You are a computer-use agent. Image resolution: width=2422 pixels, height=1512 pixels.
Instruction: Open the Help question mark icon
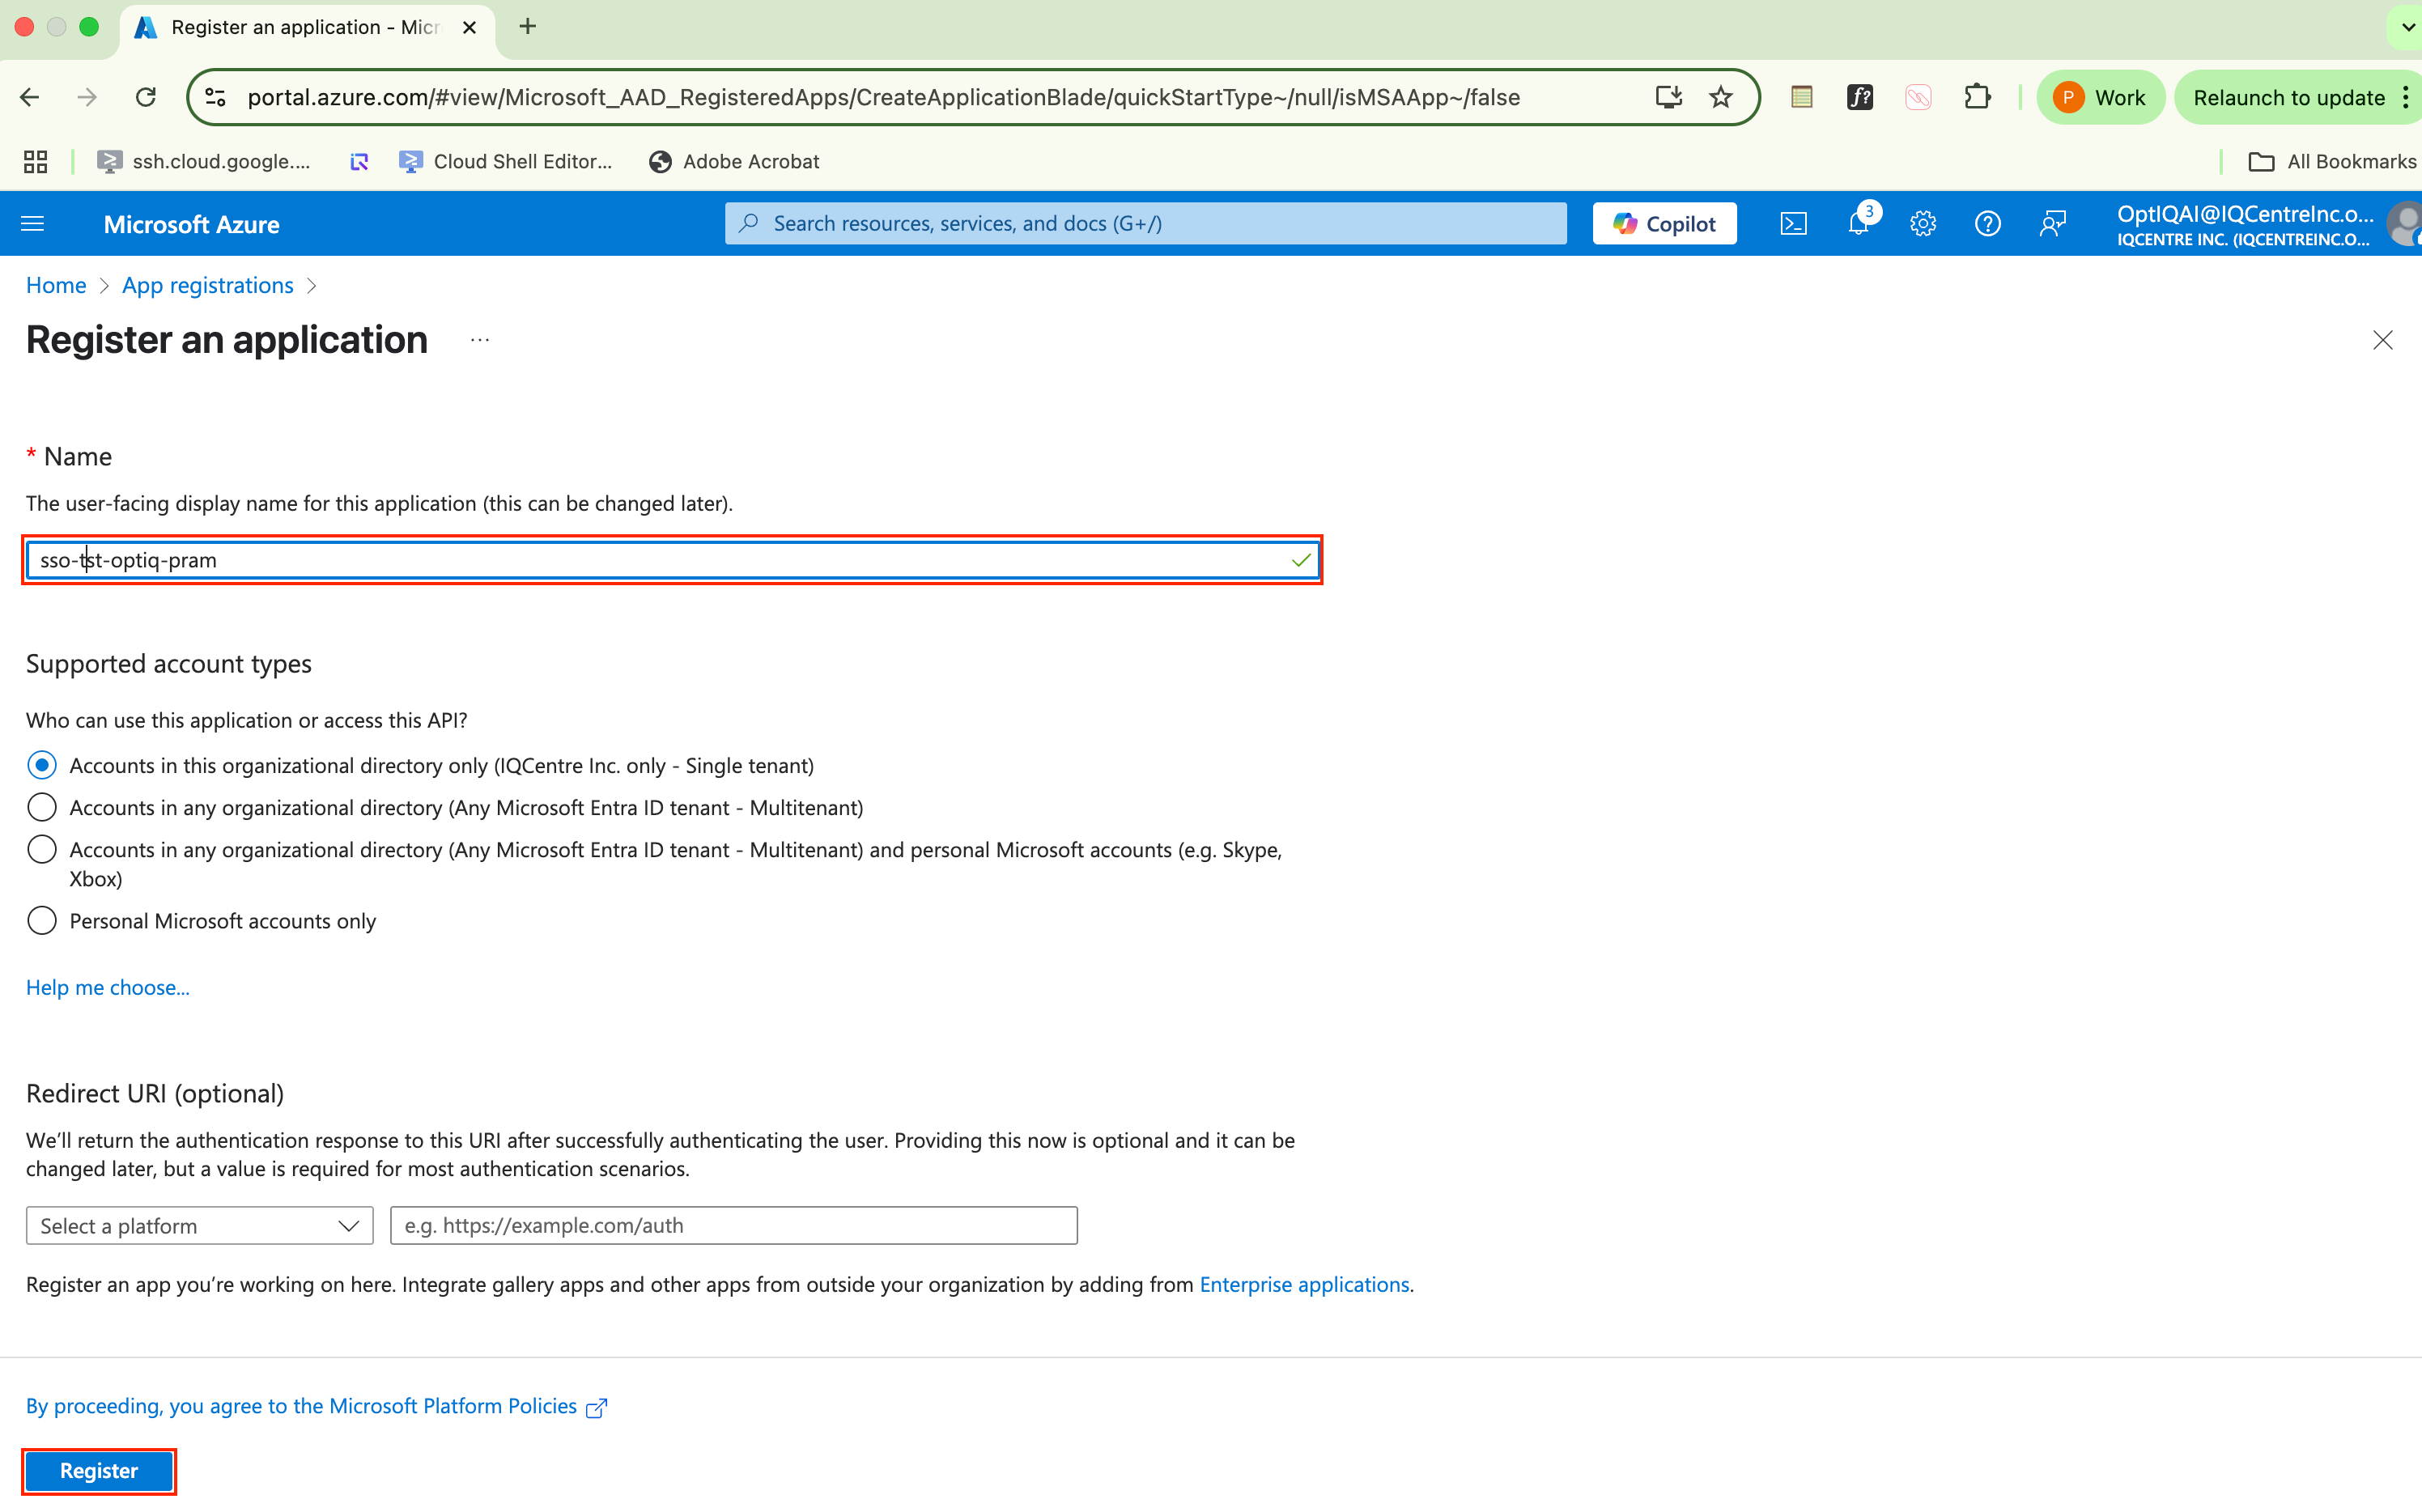[1987, 224]
